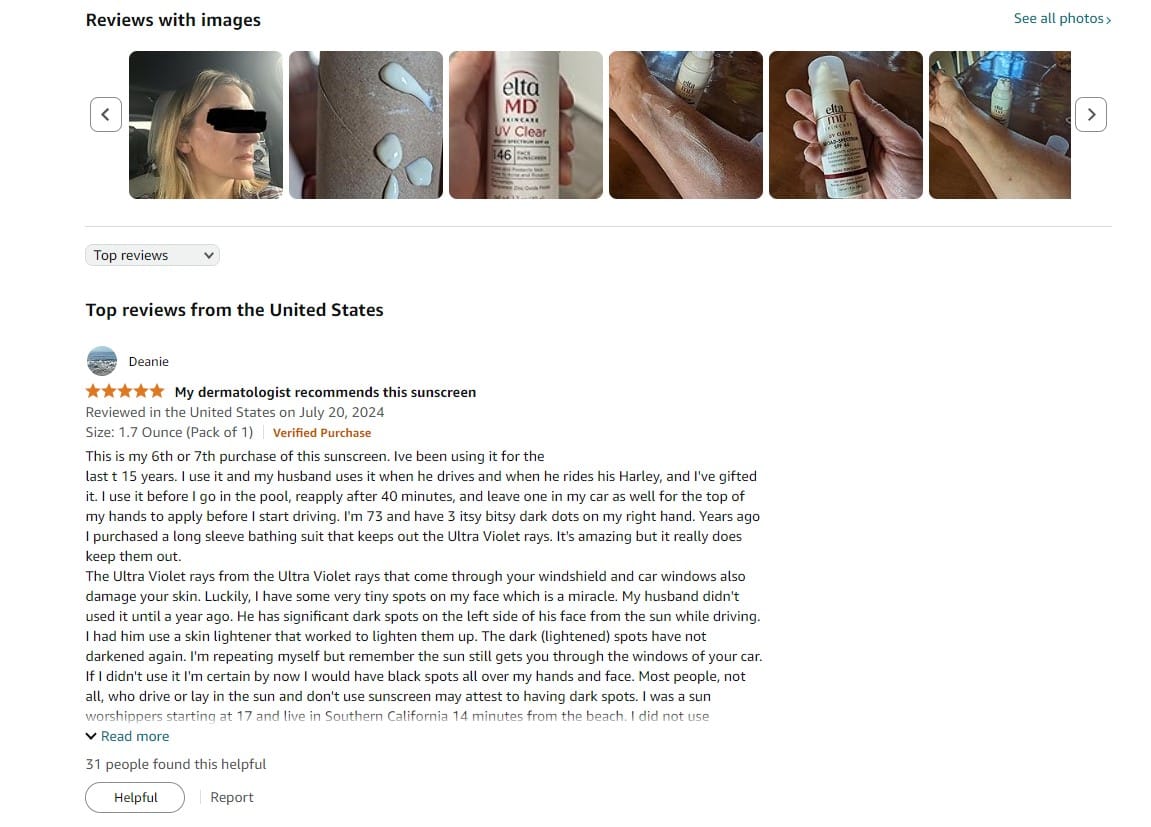This screenshot has height=827, width=1151.
Task: Open the arm with sunscreen photo
Action: click(x=686, y=125)
